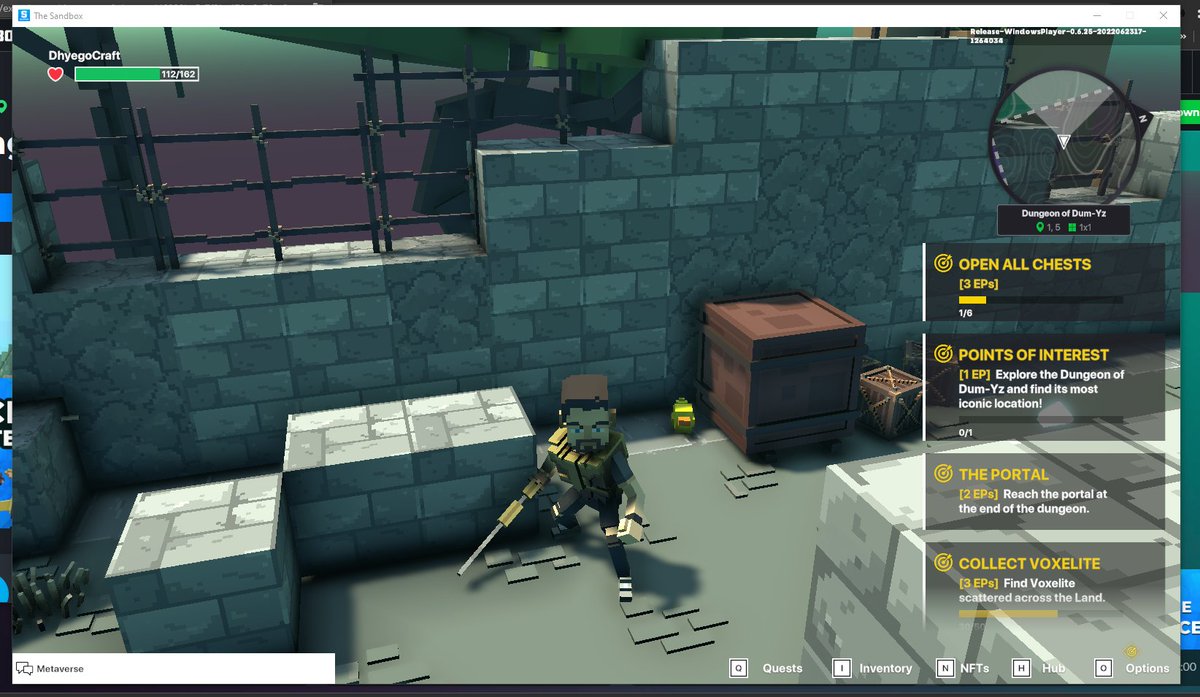Click the O key icon for Options

pos(1103,668)
